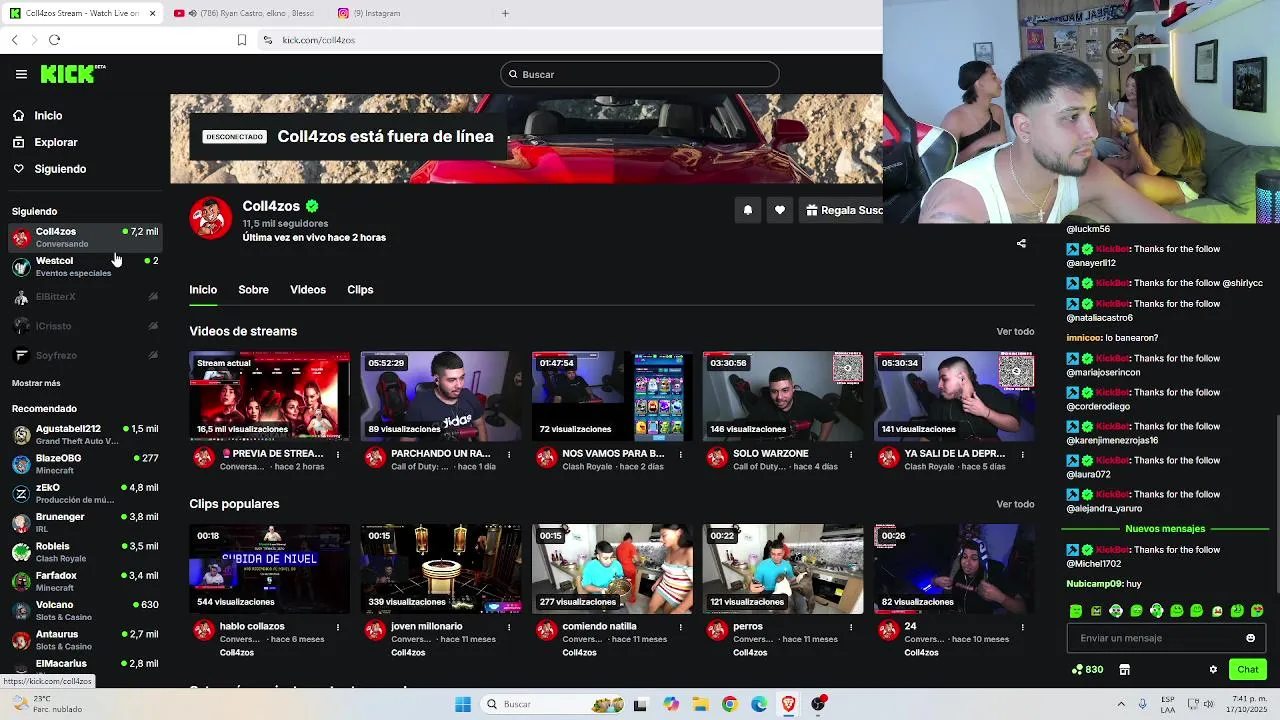Open Microsoft Edge from the taskbar

click(759, 704)
